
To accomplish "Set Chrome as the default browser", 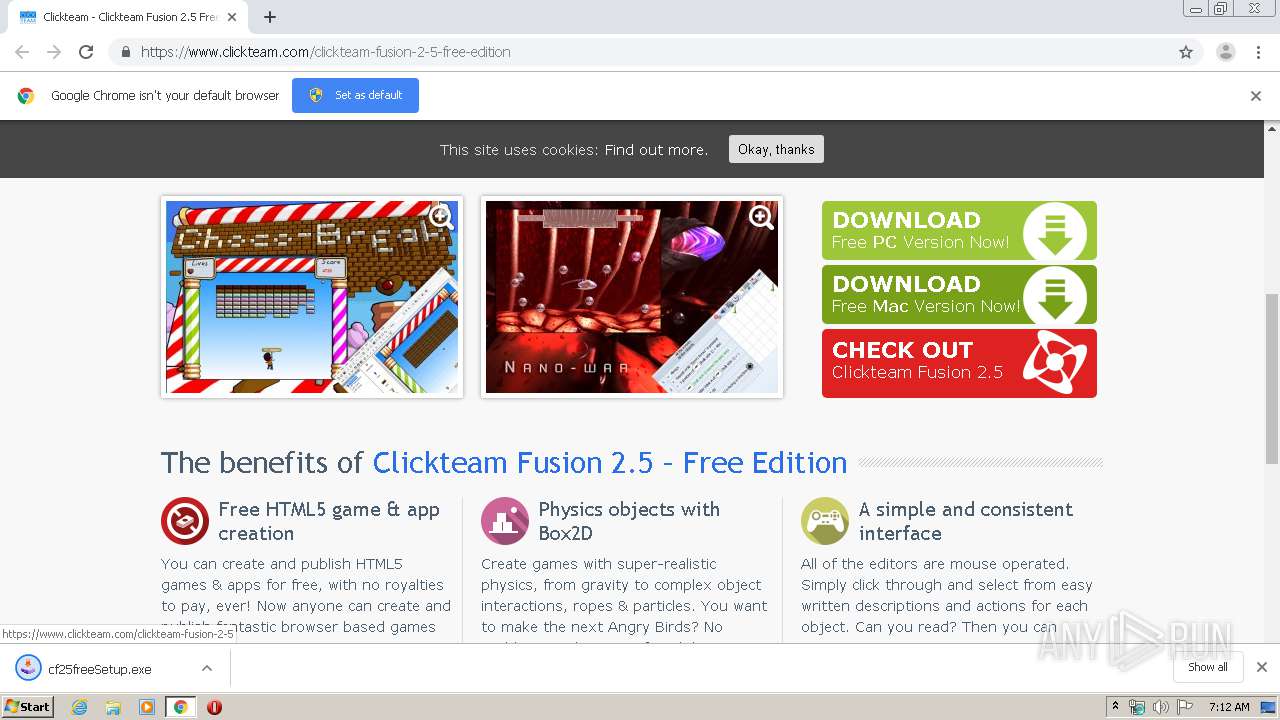I will tap(355, 95).
